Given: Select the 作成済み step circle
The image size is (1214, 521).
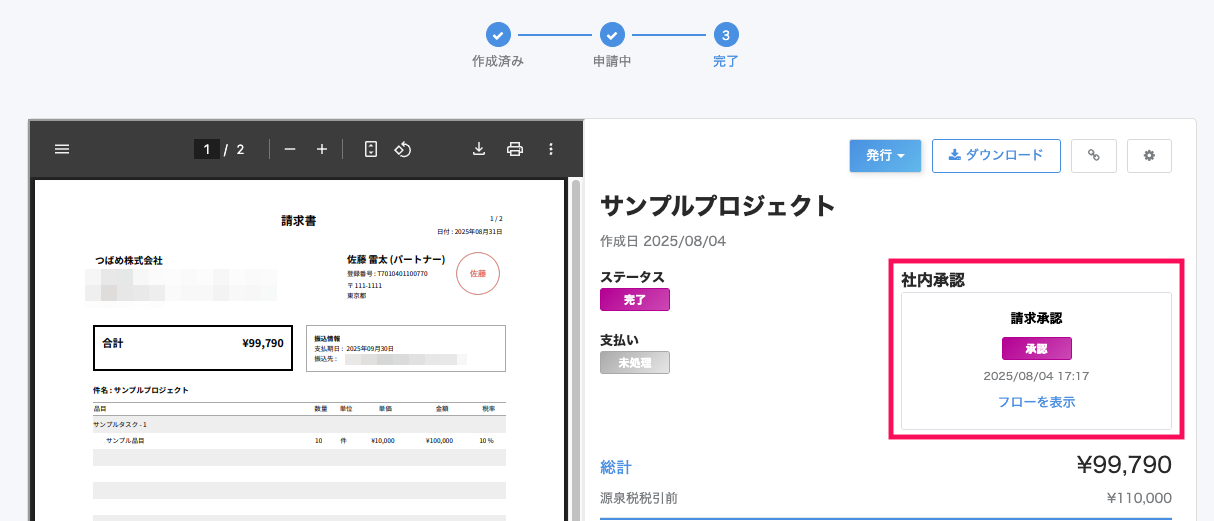Looking at the screenshot, I should (x=498, y=35).
